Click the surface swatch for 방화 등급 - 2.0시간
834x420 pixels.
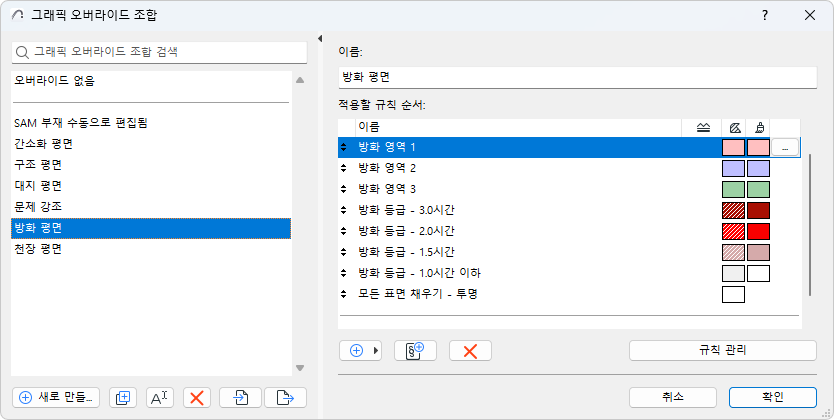pyautogui.click(x=758, y=231)
